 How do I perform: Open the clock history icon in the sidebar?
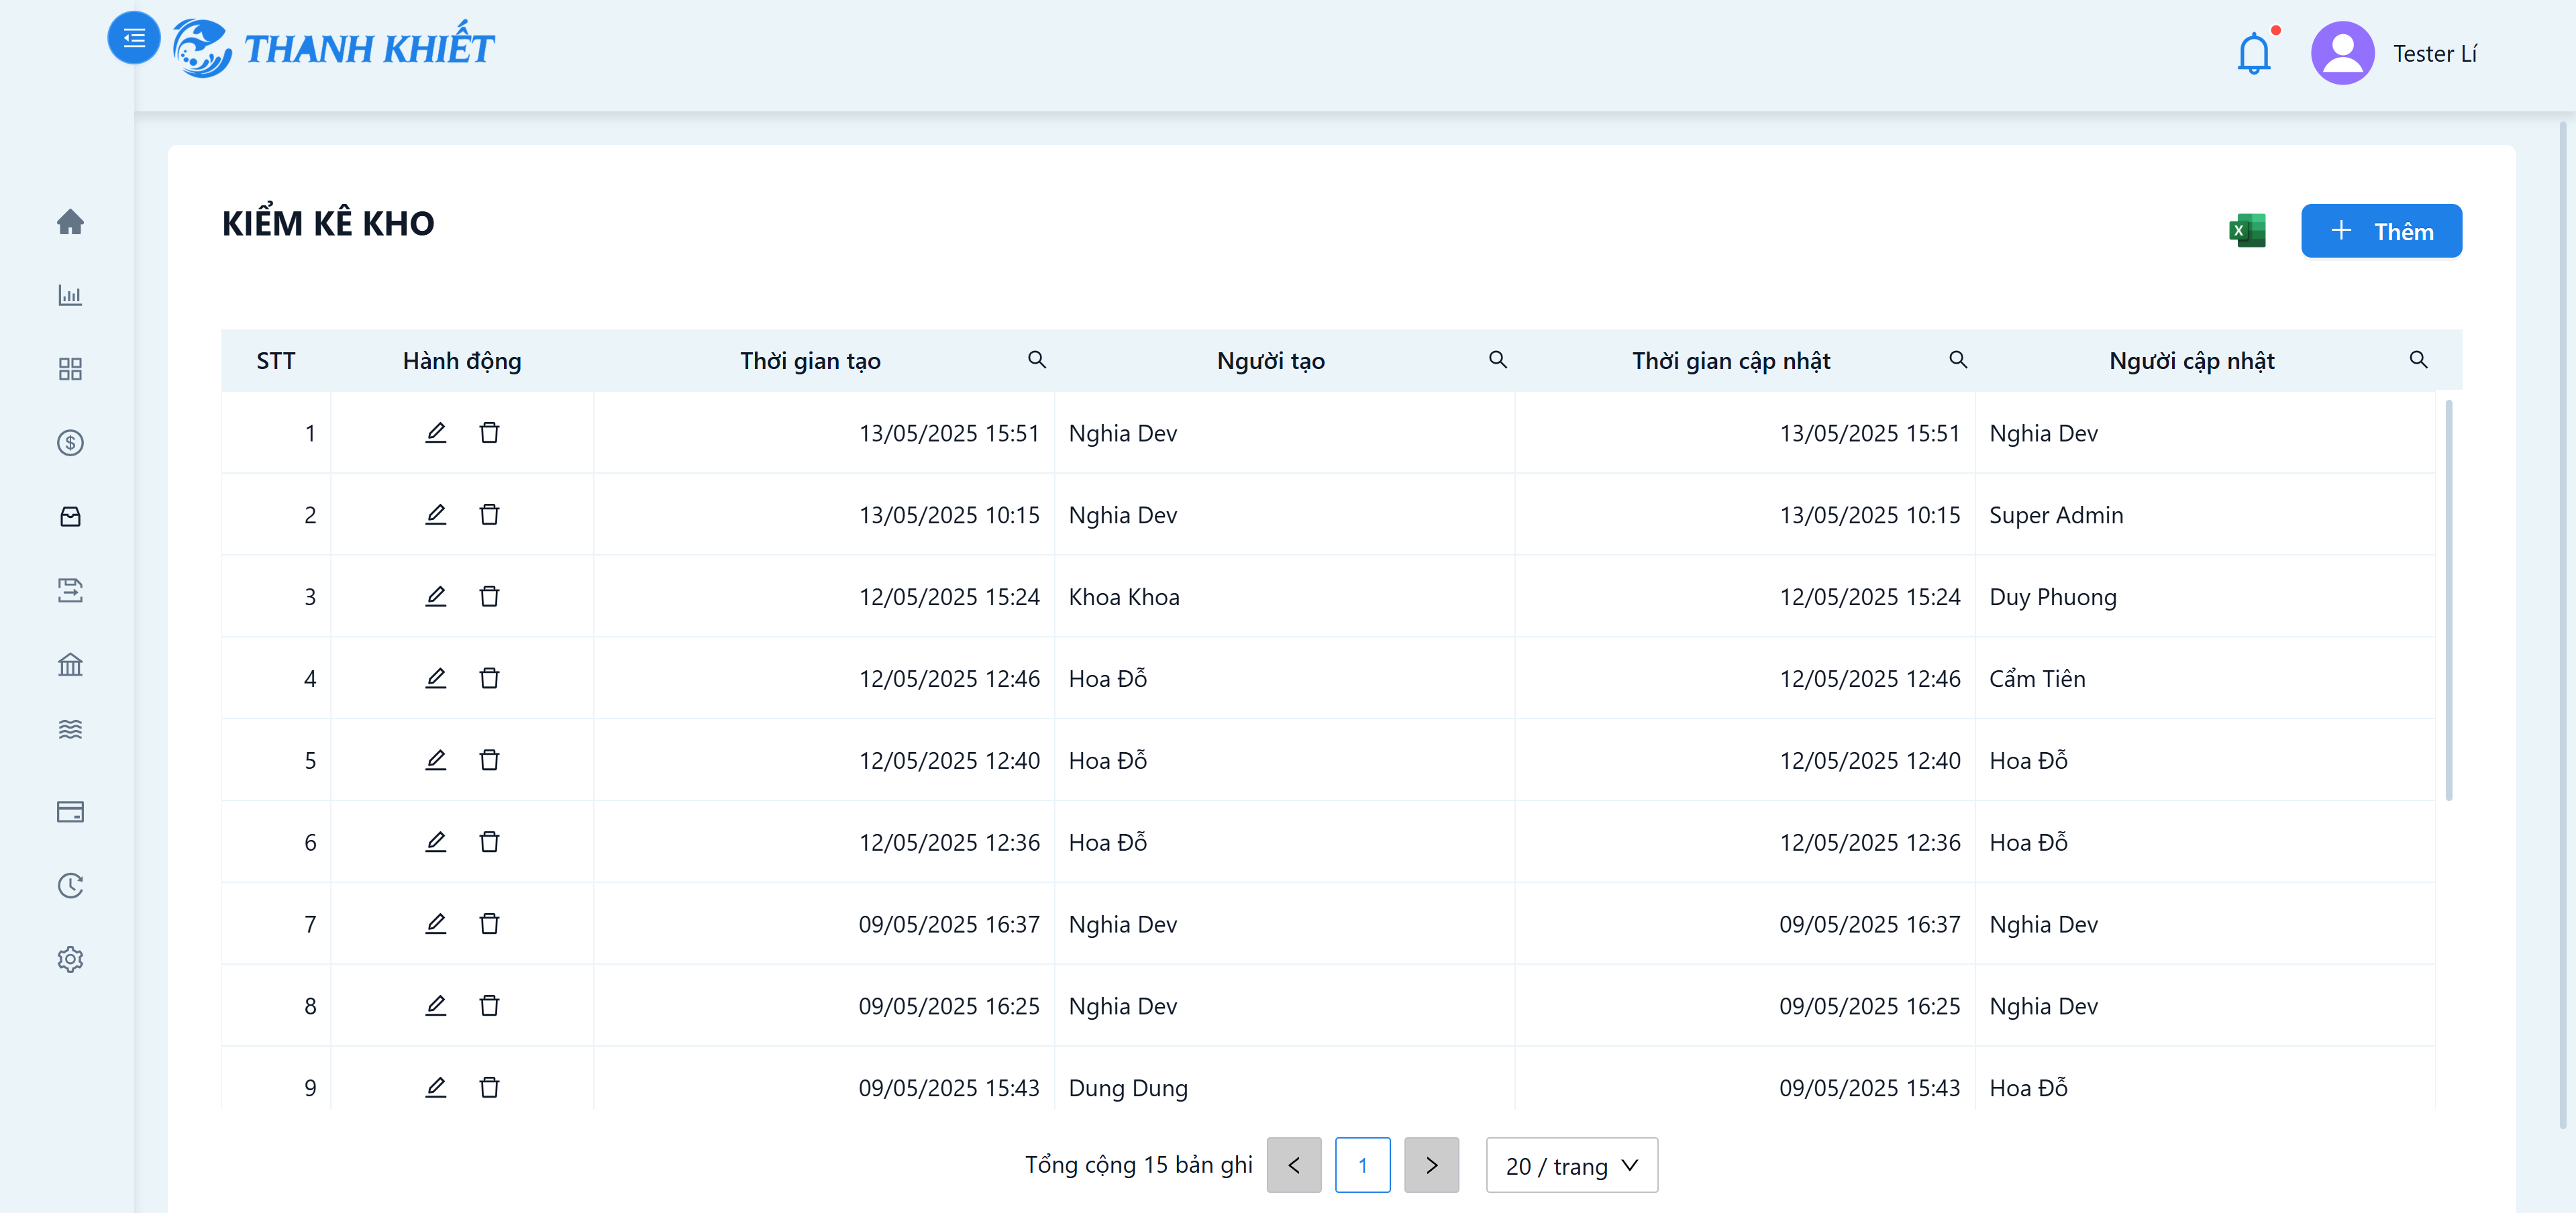click(70, 885)
